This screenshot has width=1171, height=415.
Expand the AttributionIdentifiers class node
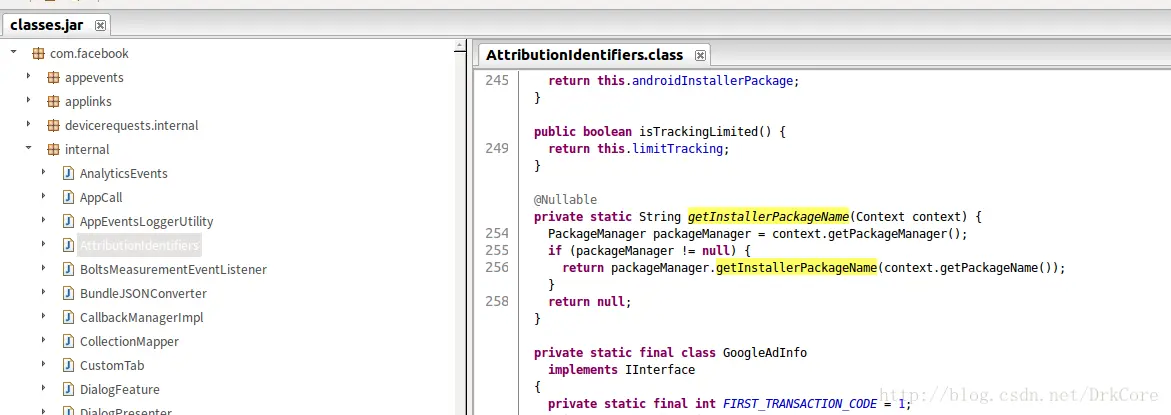pyautogui.click(x=44, y=245)
